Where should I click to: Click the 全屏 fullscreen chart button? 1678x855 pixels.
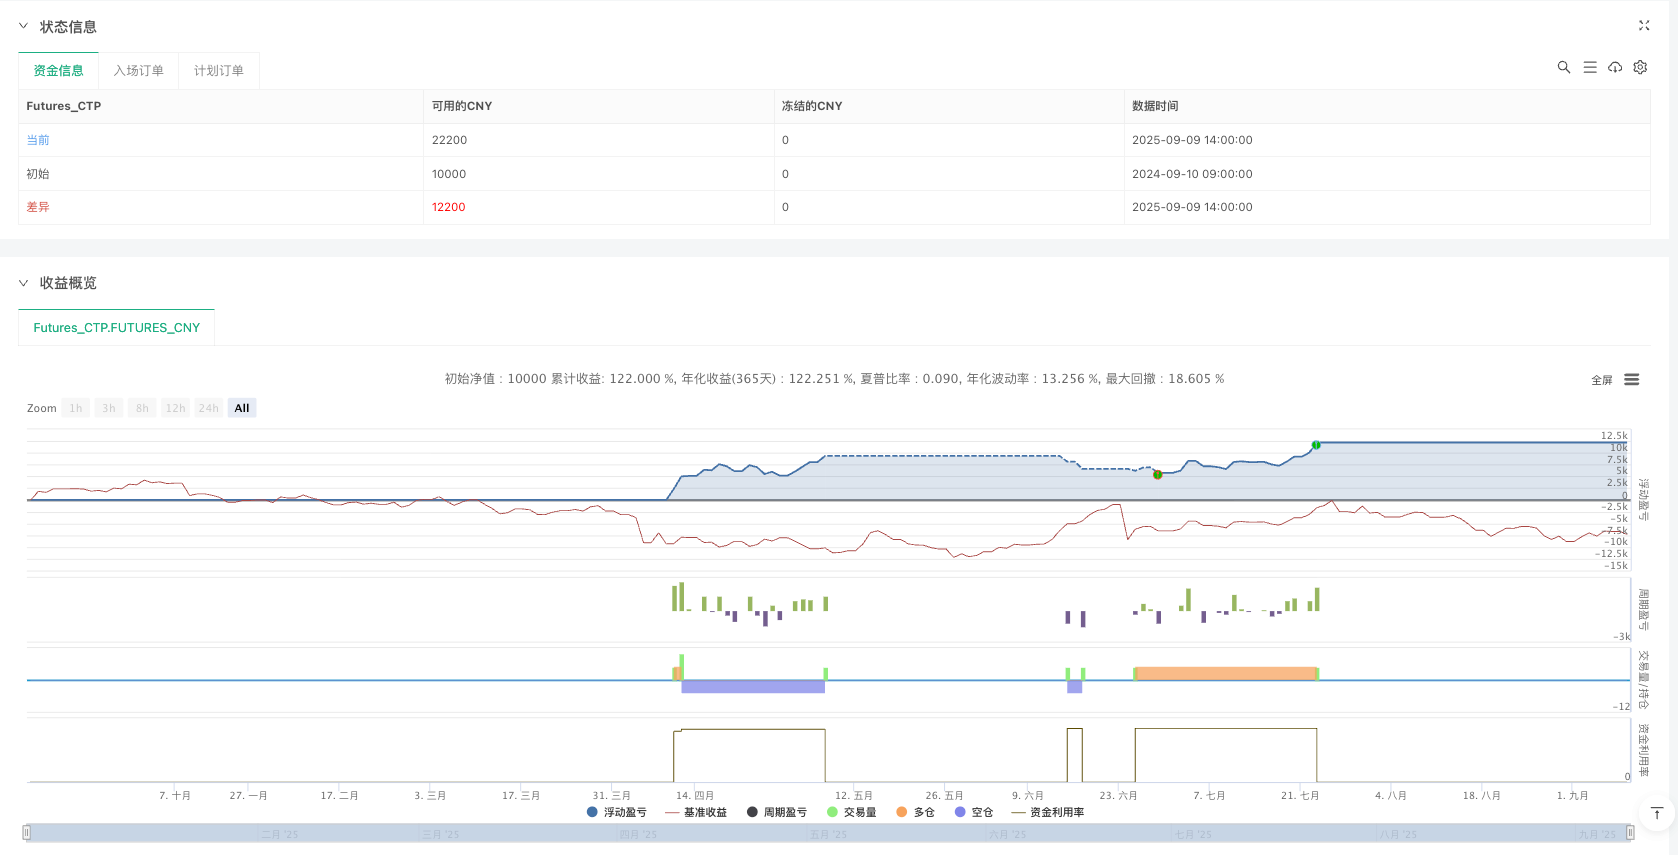1602,380
